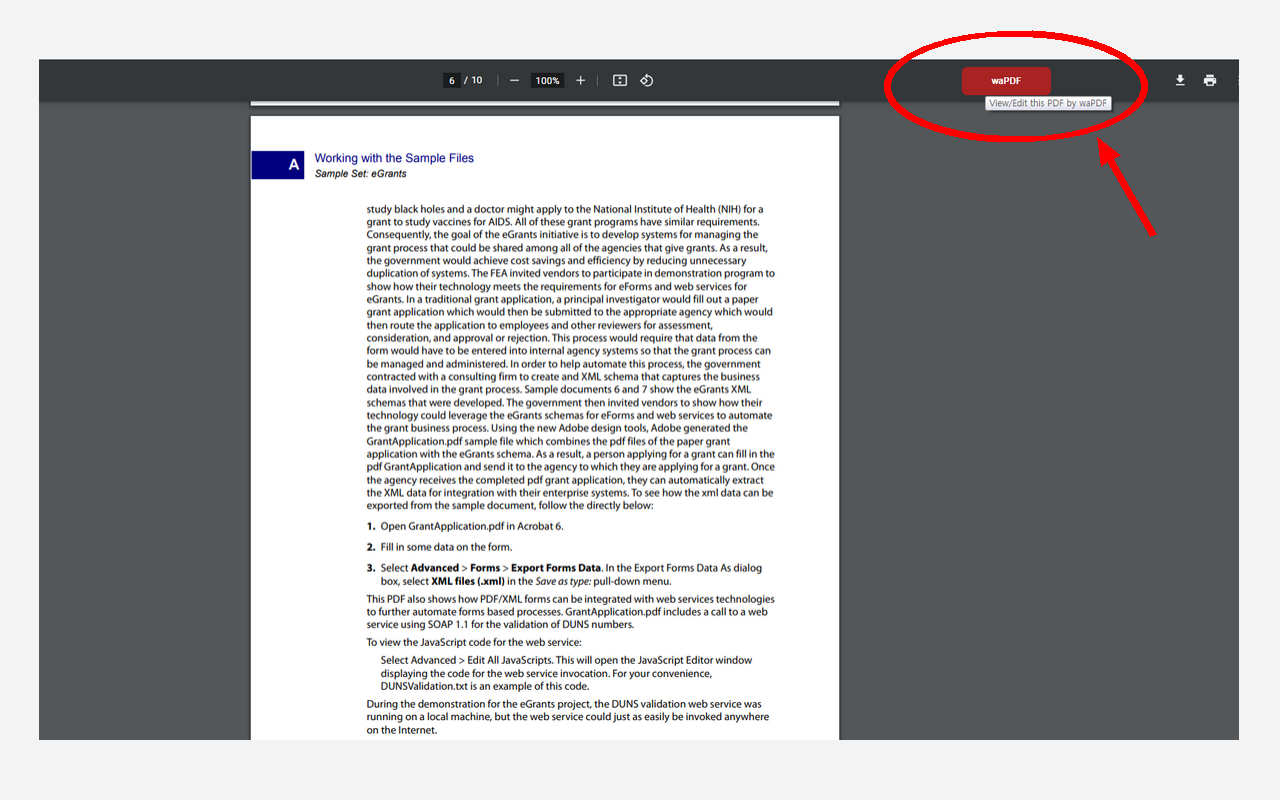The width and height of the screenshot is (1280, 800).
Task: Edit the current page number field
Action: (452, 80)
